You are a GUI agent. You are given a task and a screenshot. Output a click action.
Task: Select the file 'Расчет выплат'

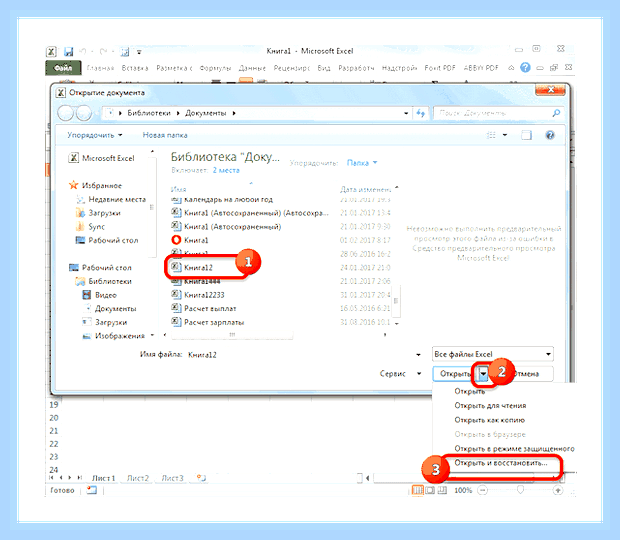204,308
